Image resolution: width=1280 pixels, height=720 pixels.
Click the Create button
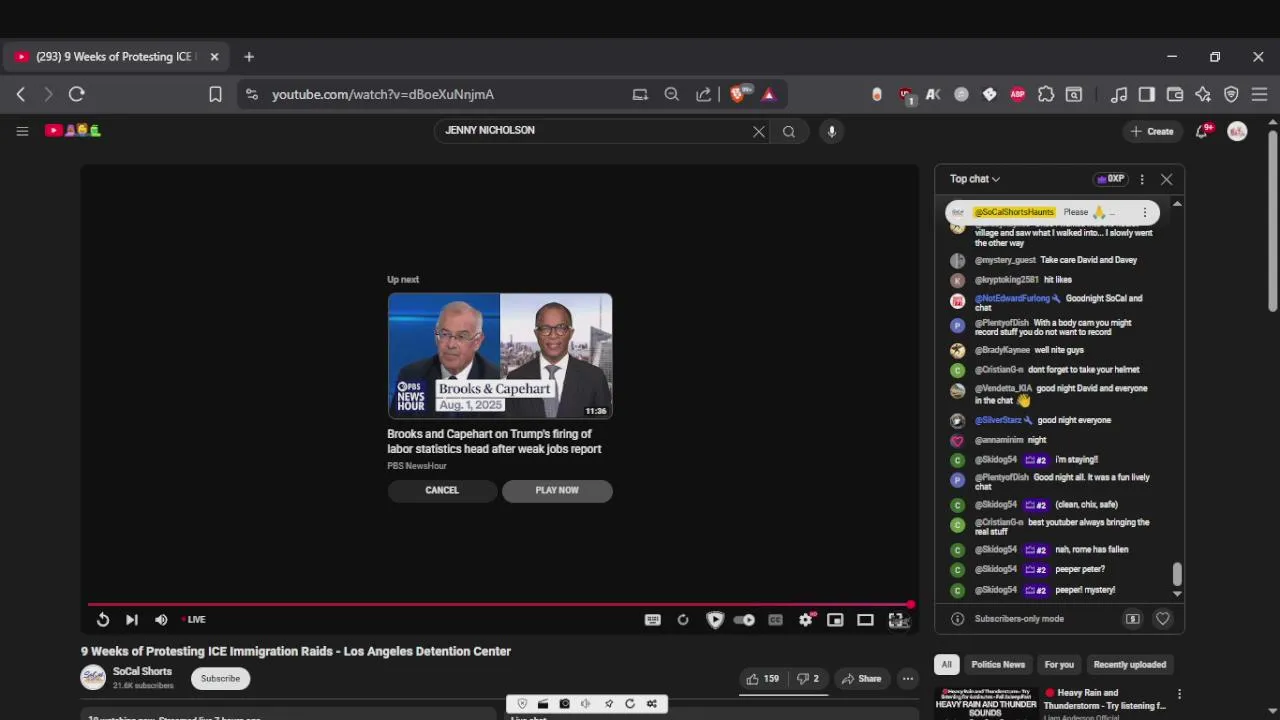pos(1152,131)
